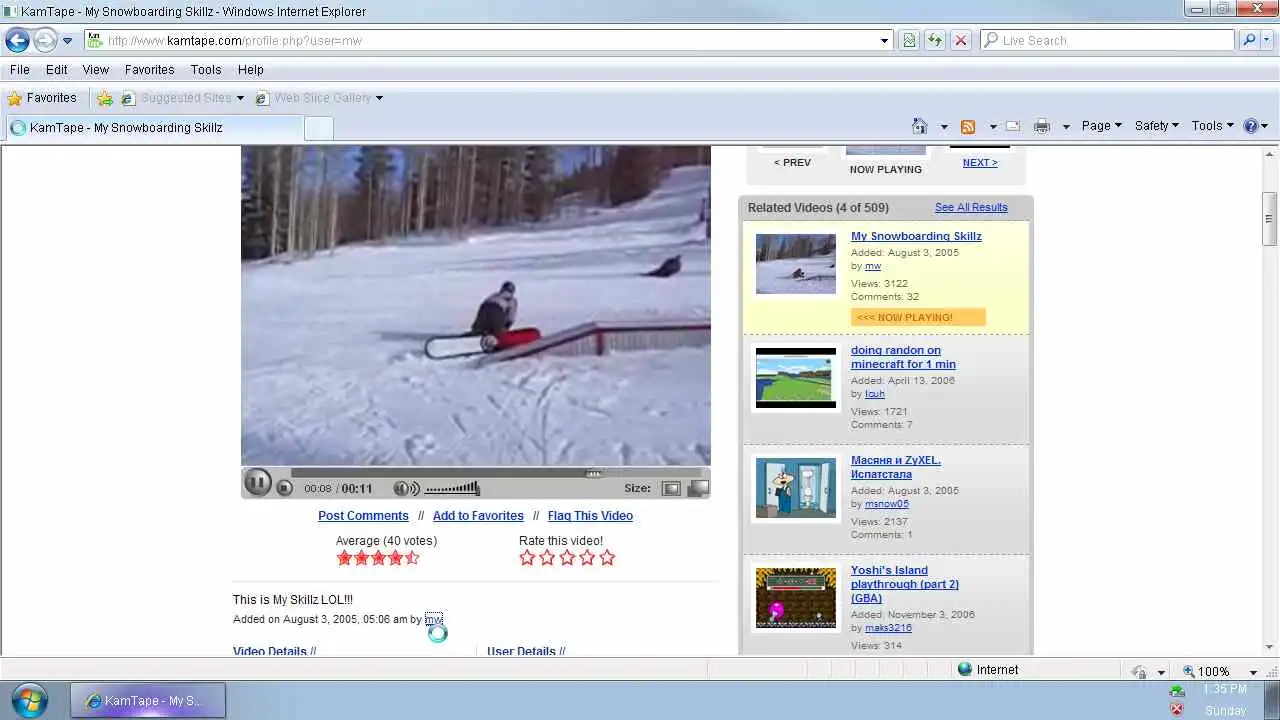Open the command bar Tools dropdown
Viewport: 1280px width, 720px height.
pos(1213,126)
